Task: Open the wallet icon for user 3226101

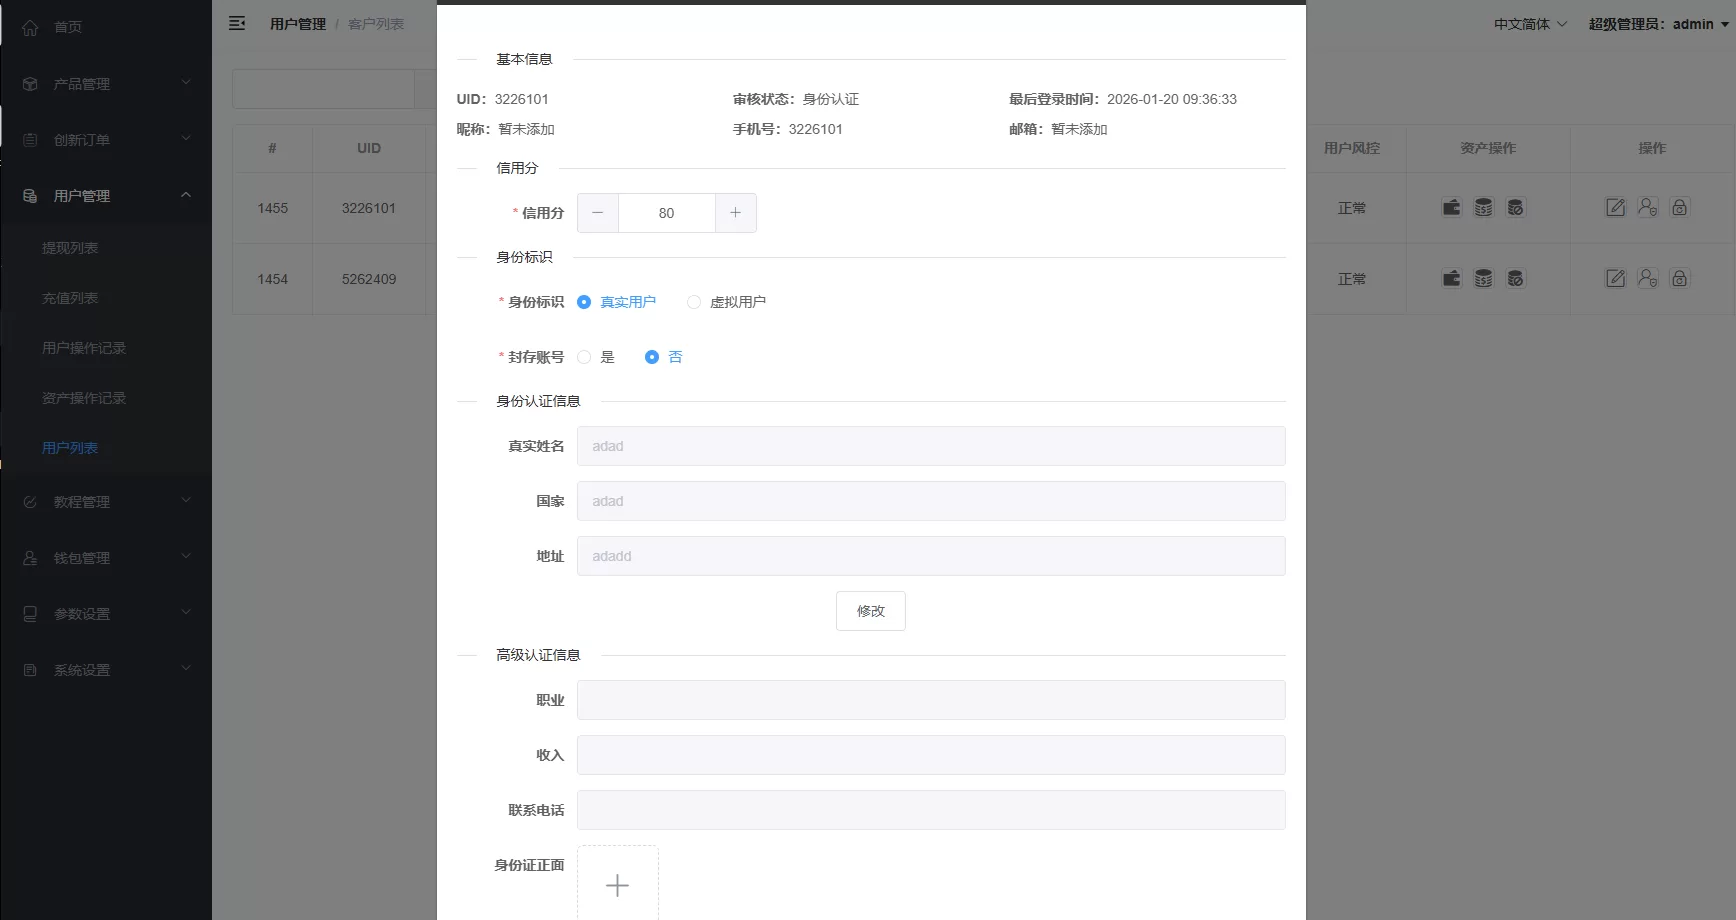Action: (x=1451, y=207)
